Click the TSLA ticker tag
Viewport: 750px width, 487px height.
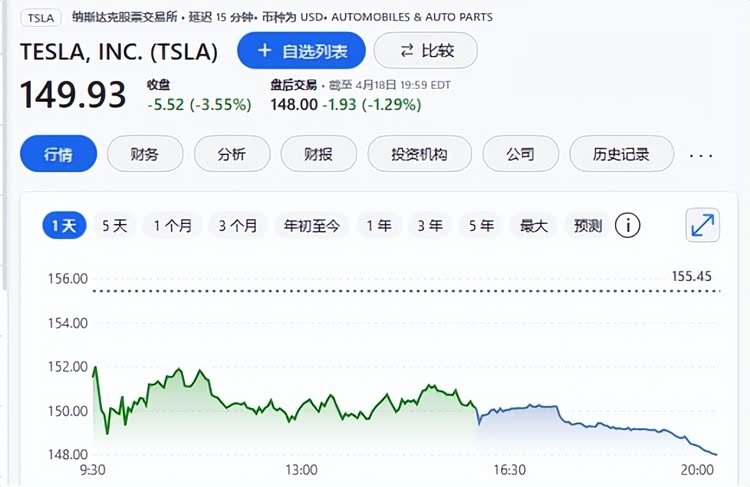(41, 18)
